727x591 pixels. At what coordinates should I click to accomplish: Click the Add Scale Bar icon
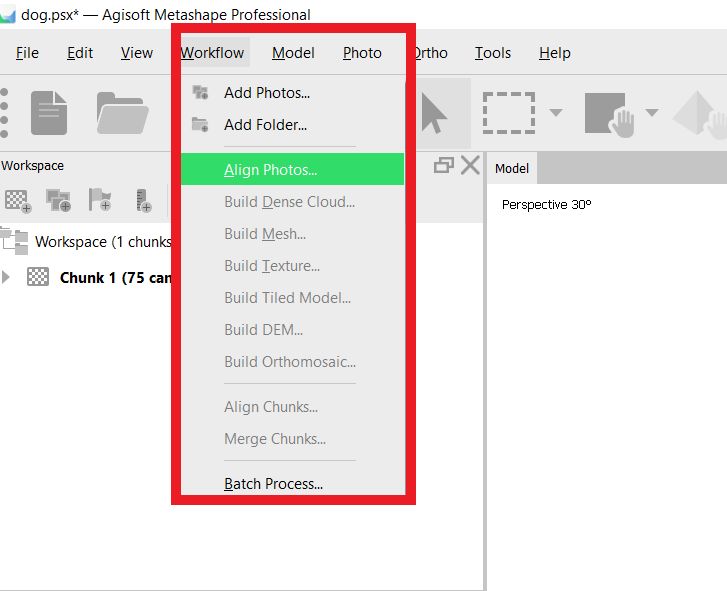point(141,200)
